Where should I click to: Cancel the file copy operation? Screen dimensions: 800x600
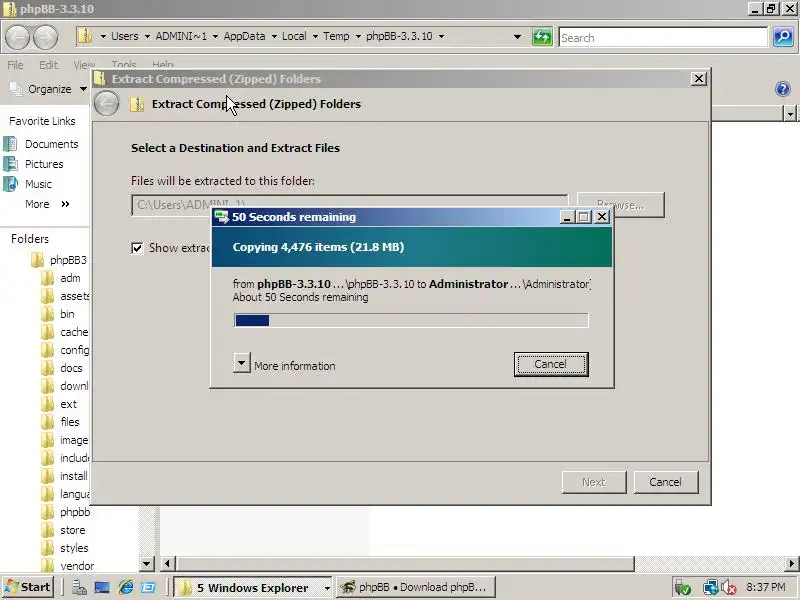(x=551, y=364)
